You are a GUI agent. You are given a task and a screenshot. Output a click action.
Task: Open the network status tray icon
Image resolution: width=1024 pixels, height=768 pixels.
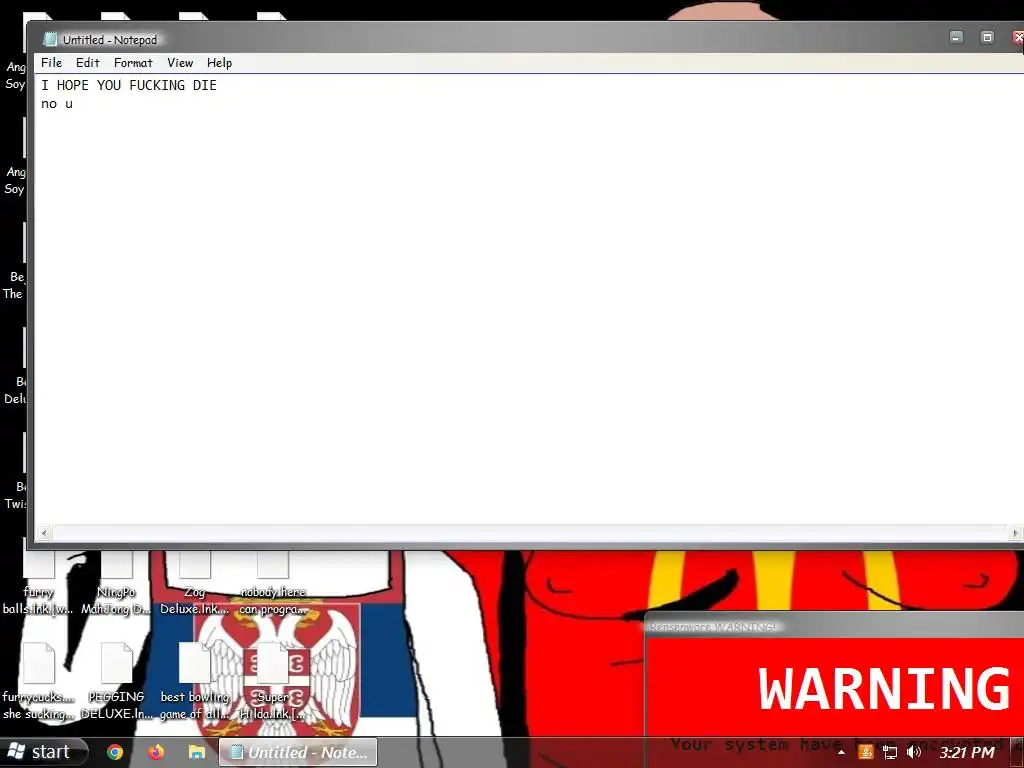click(x=889, y=752)
